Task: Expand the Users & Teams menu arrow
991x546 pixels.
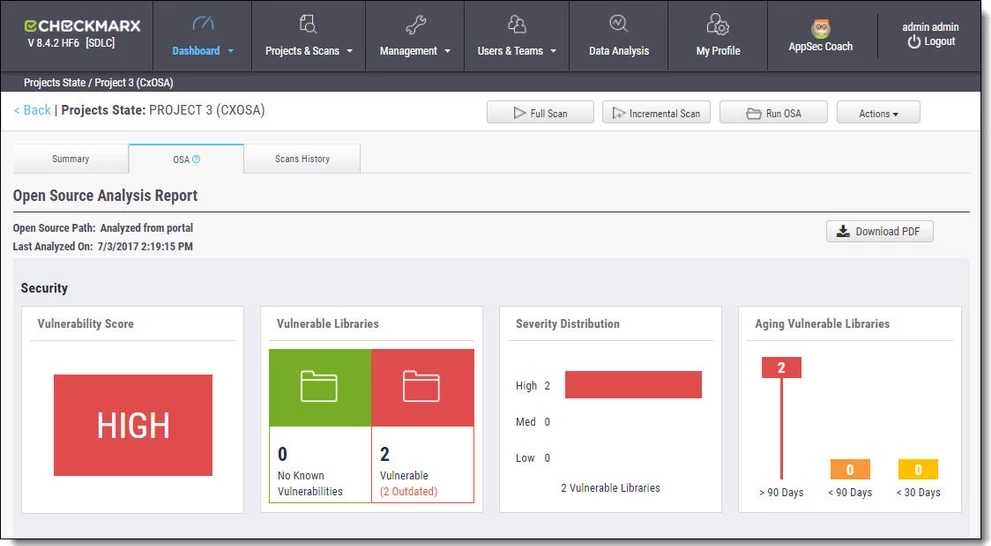Action: coord(554,51)
